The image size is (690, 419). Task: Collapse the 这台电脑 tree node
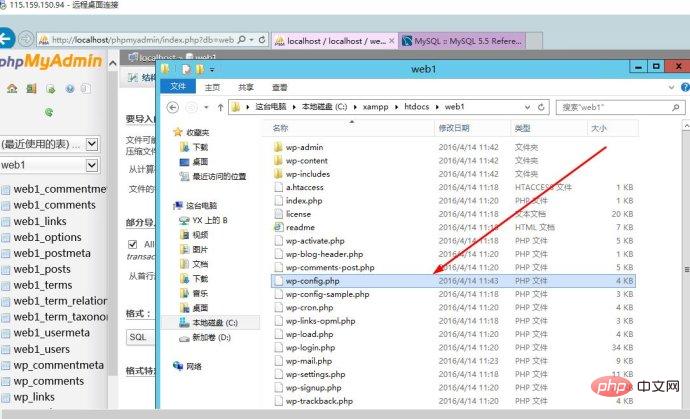[x=167, y=204]
